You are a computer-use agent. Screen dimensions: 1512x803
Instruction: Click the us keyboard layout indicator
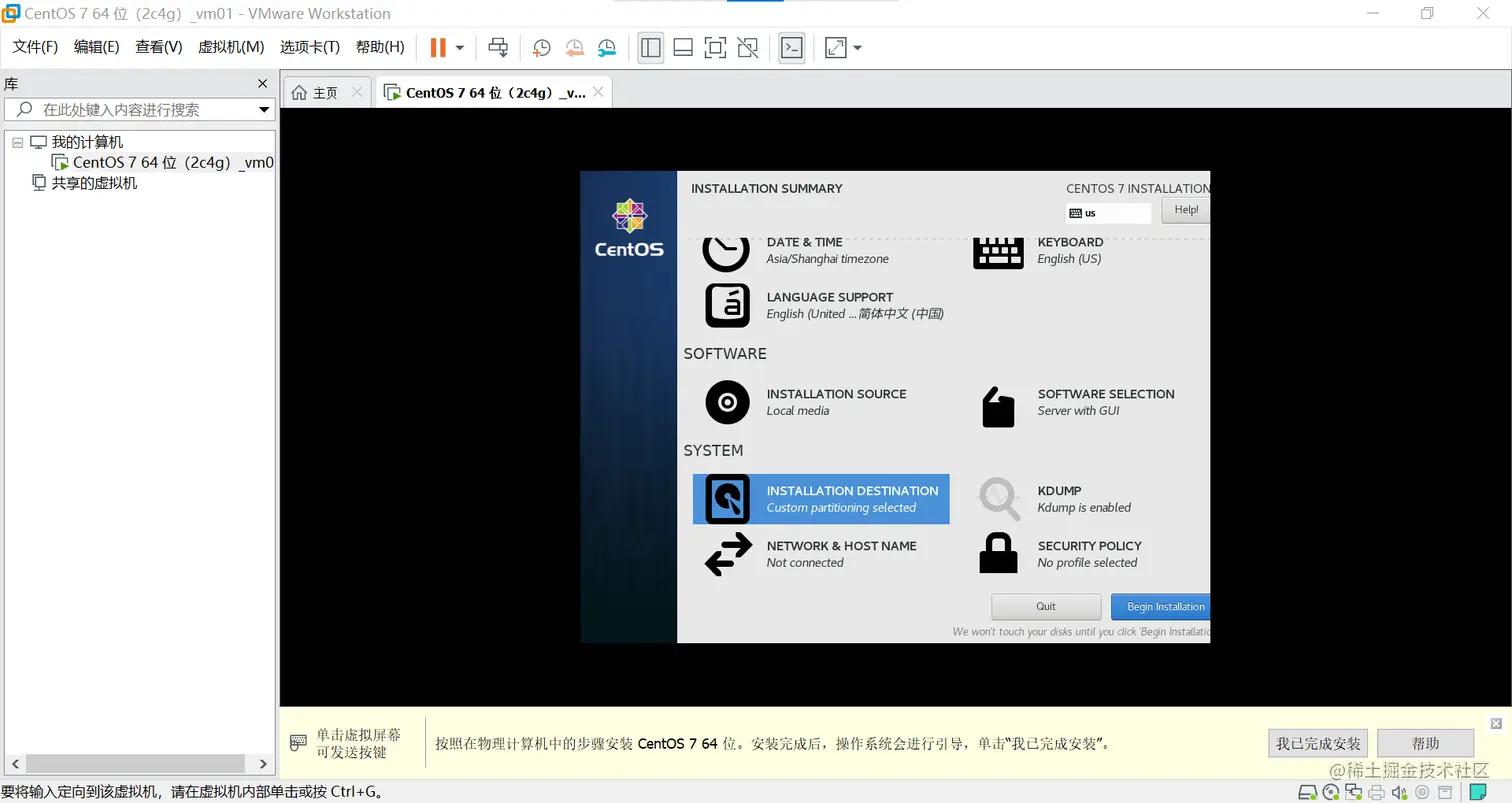(x=1108, y=213)
